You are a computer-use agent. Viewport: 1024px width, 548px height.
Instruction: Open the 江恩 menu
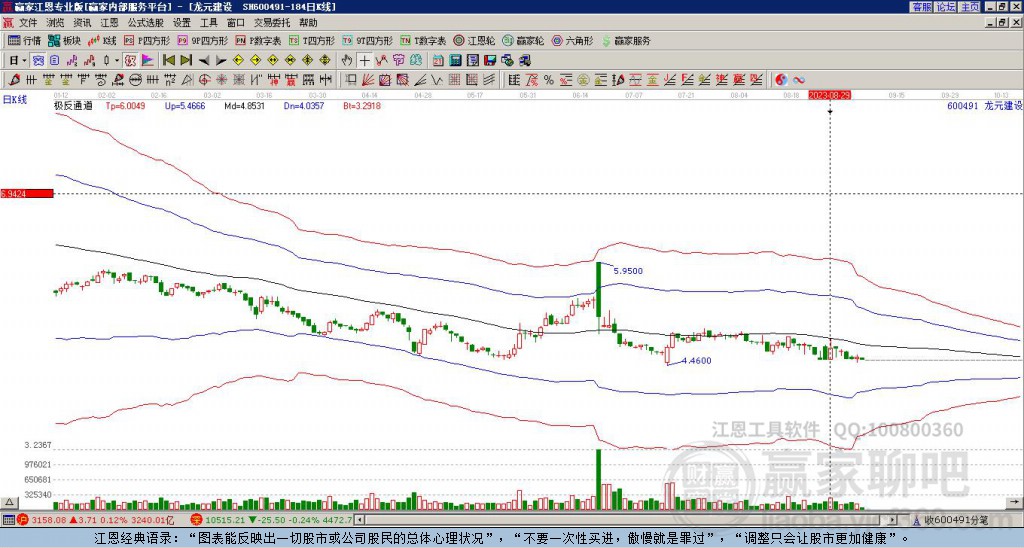pyautogui.click(x=110, y=23)
